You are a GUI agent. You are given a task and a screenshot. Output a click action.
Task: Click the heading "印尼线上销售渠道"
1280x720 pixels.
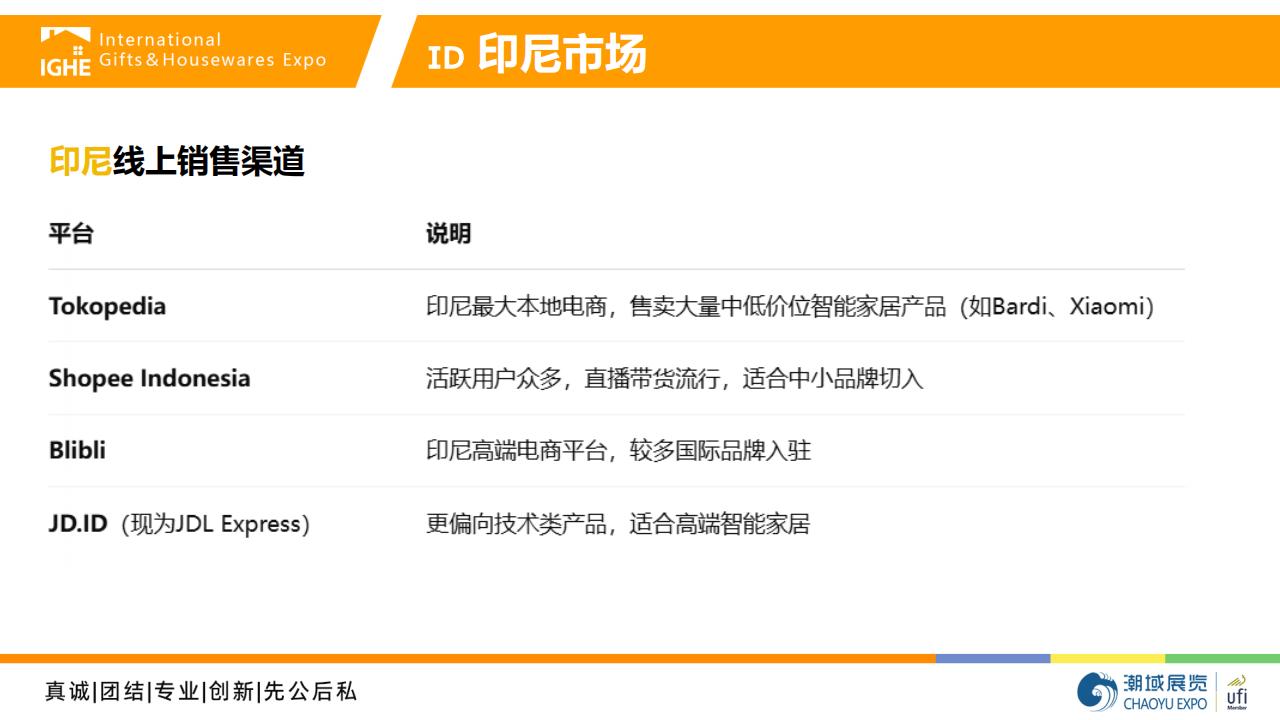(x=177, y=161)
